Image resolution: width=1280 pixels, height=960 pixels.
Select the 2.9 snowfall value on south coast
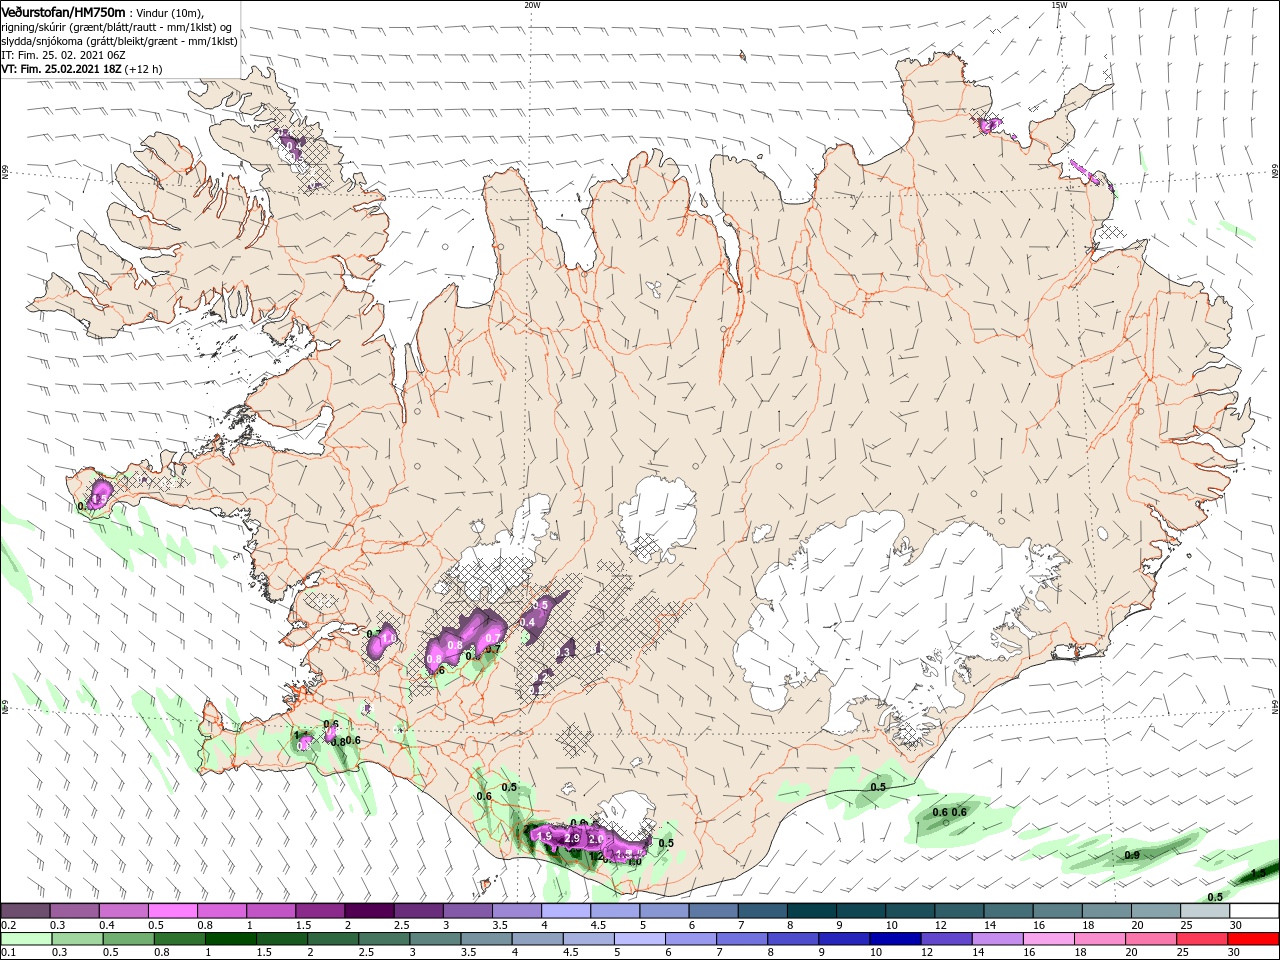(573, 838)
